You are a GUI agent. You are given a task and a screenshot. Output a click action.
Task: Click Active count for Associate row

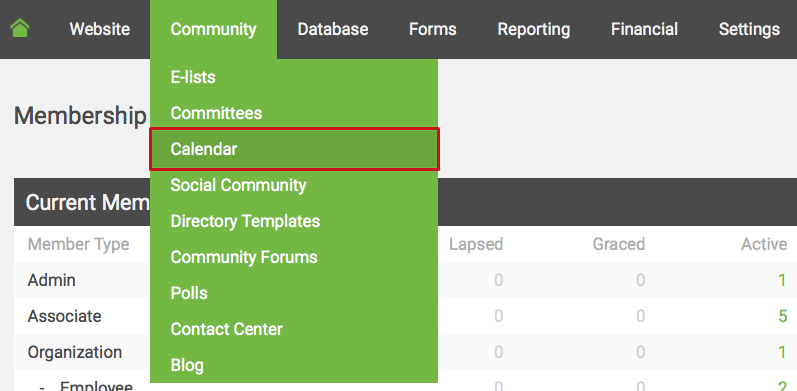coord(783,316)
